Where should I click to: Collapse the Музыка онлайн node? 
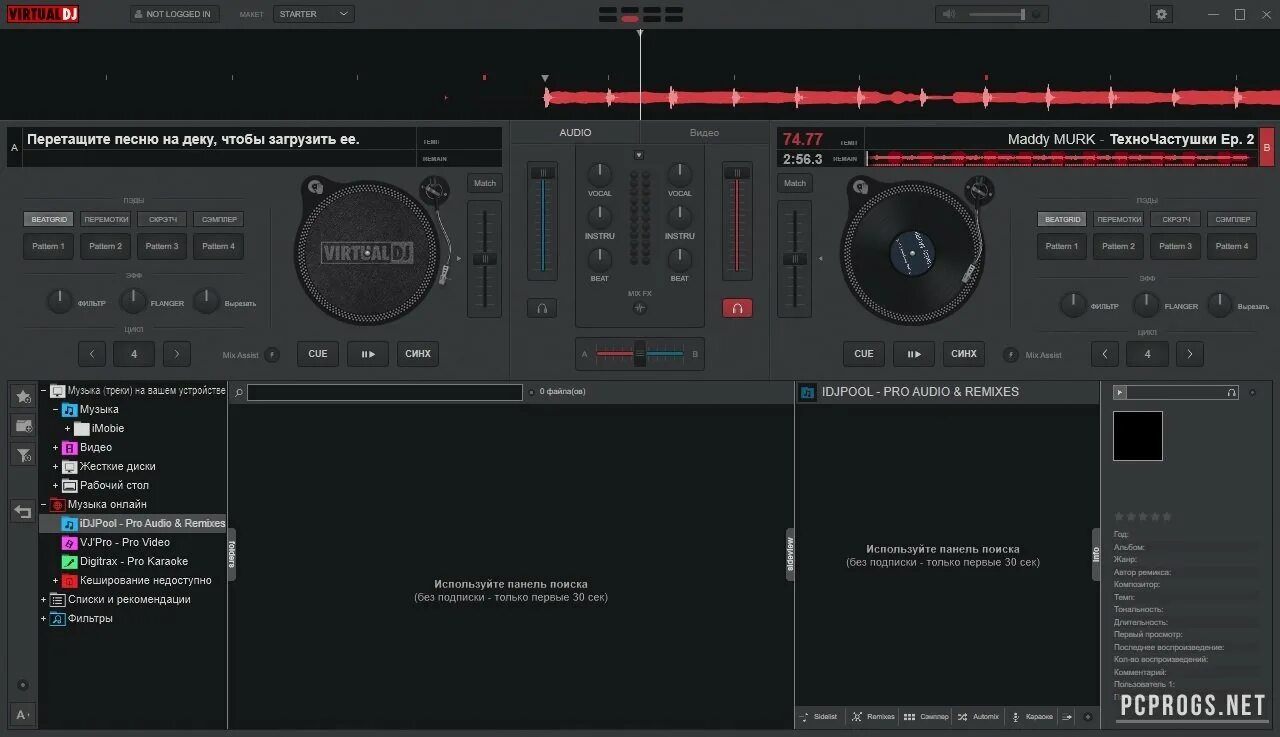pos(44,505)
